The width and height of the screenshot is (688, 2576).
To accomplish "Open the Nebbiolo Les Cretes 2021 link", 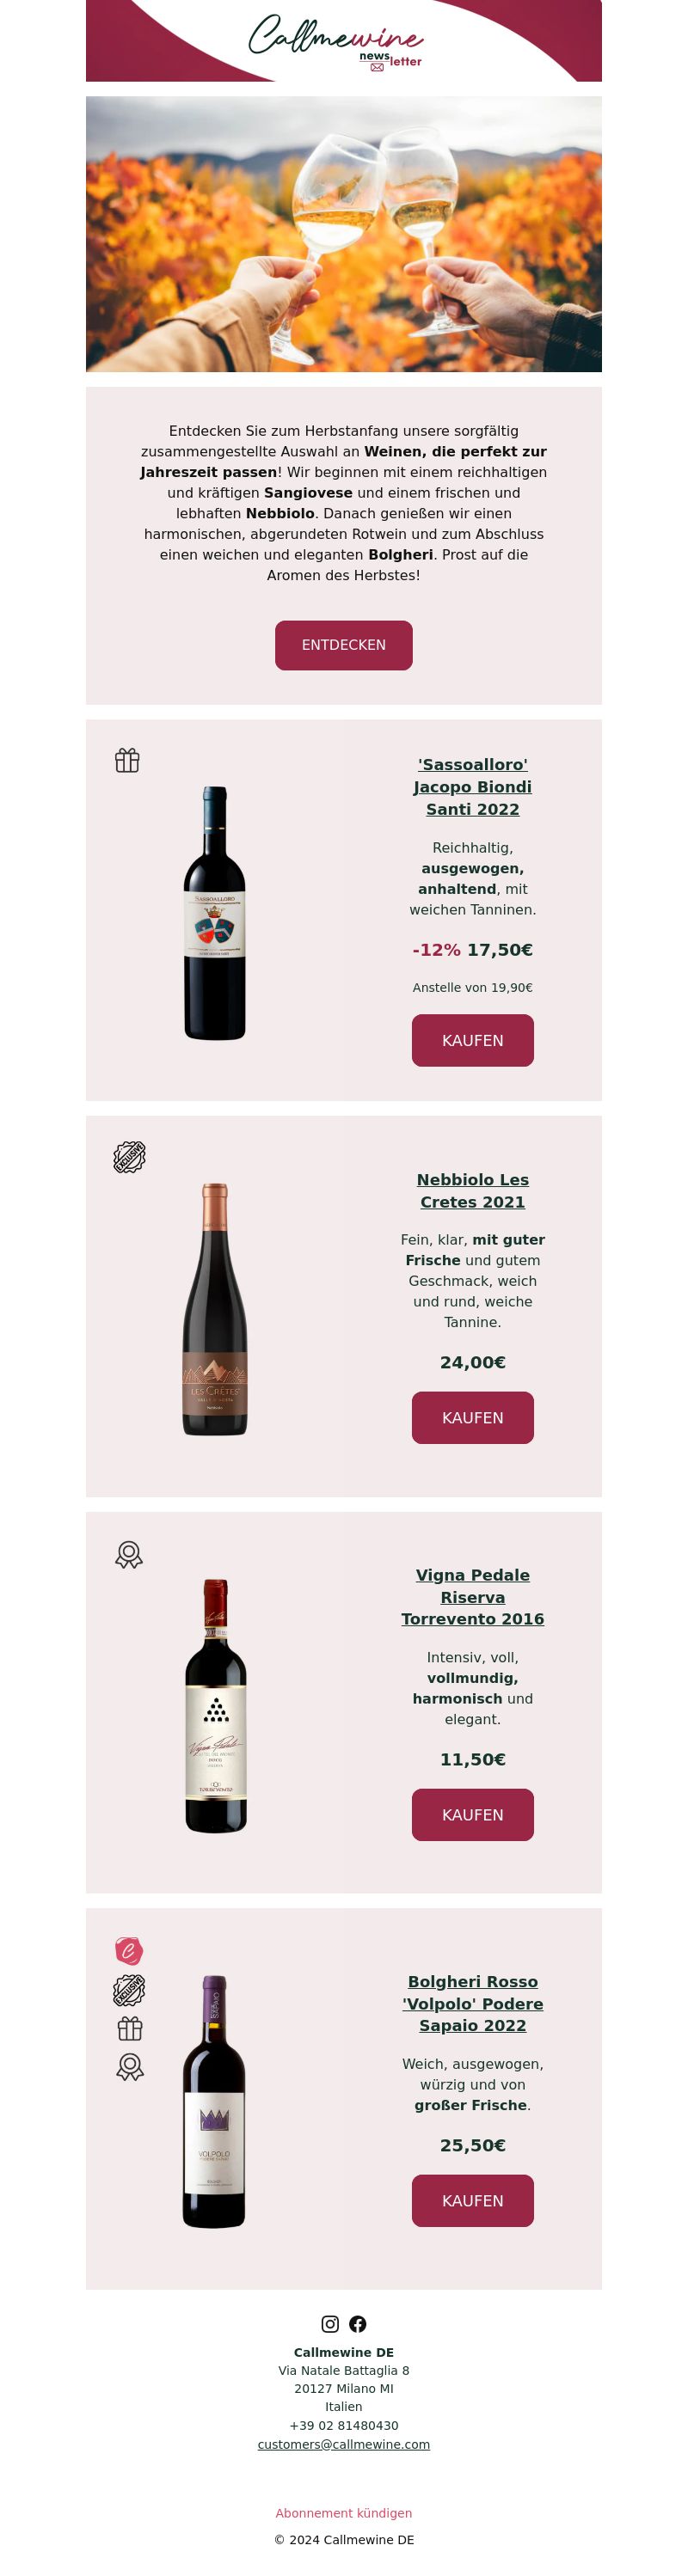I will (x=473, y=1190).
